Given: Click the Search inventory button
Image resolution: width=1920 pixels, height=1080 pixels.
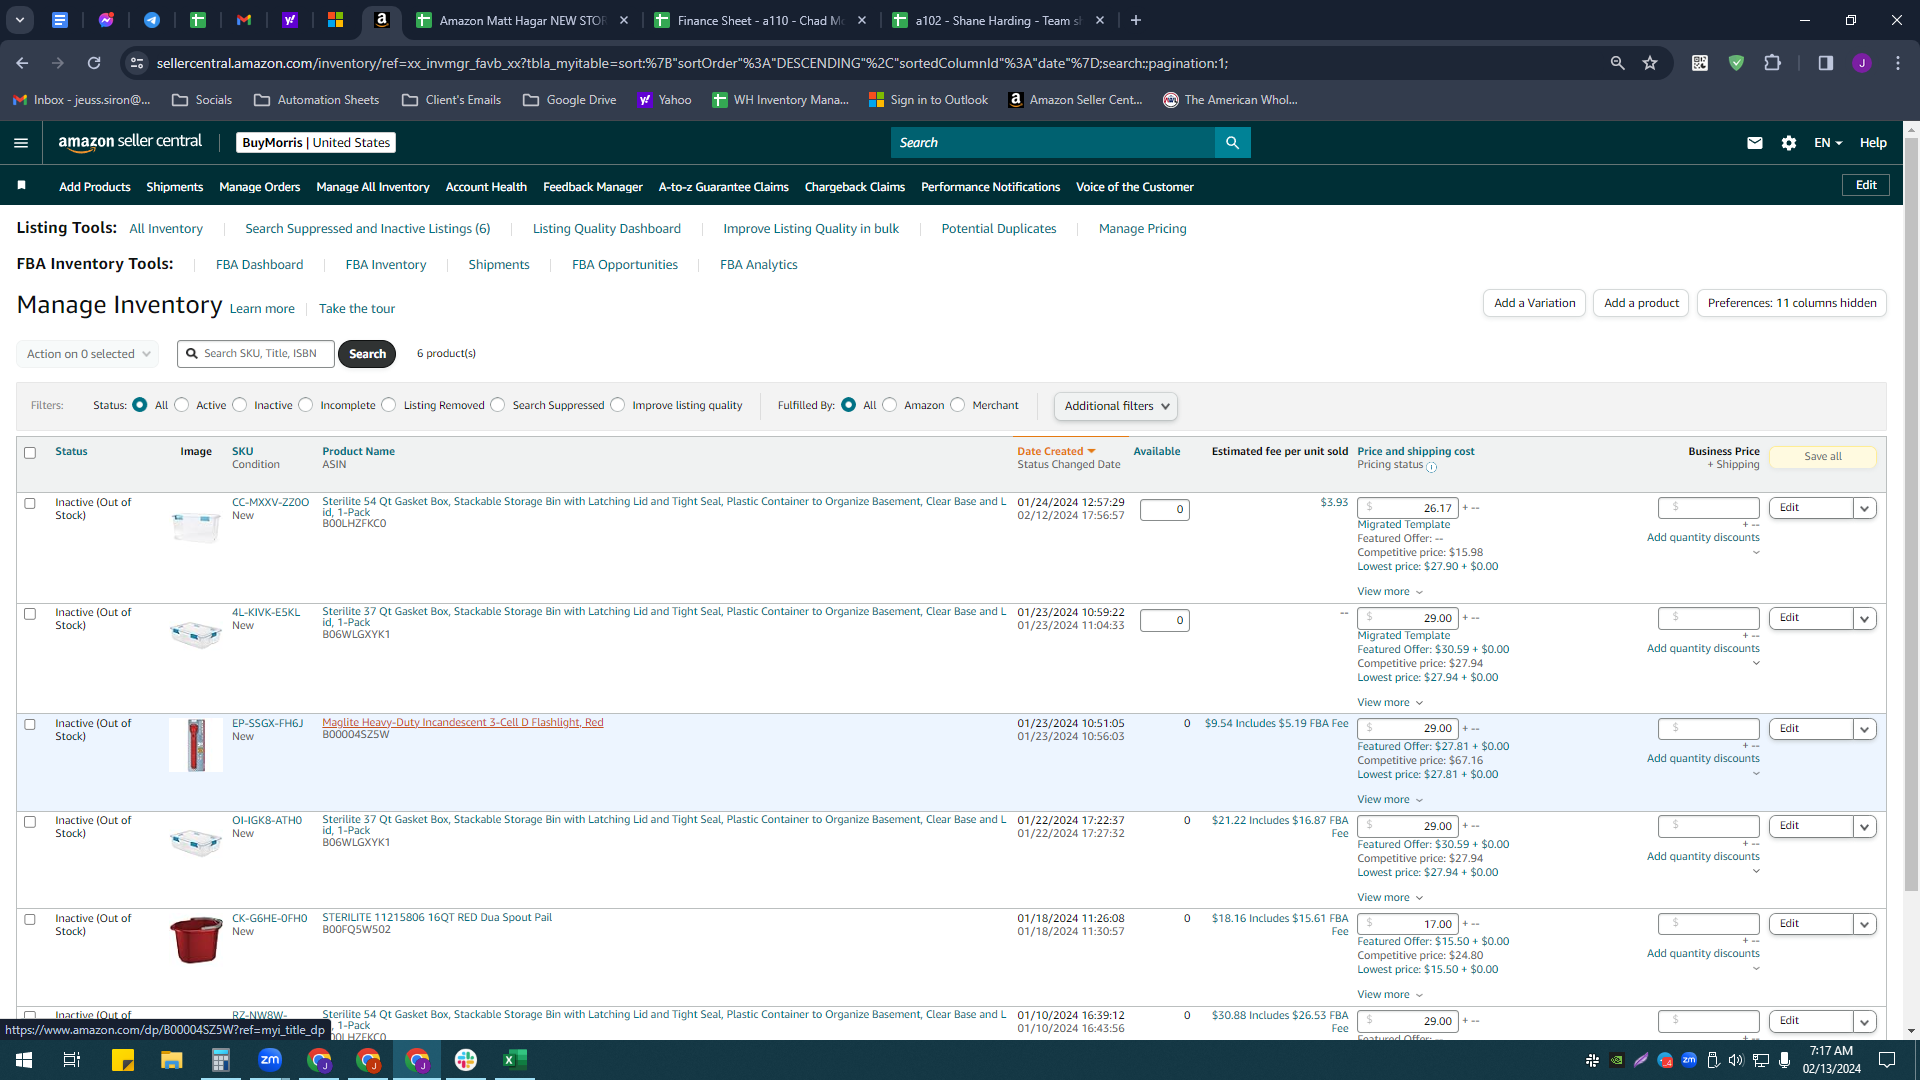Looking at the screenshot, I should click(367, 354).
